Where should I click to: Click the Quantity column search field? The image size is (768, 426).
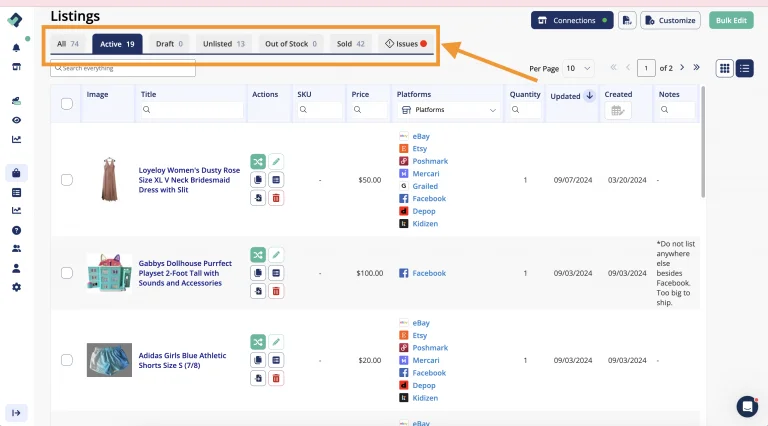525,110
